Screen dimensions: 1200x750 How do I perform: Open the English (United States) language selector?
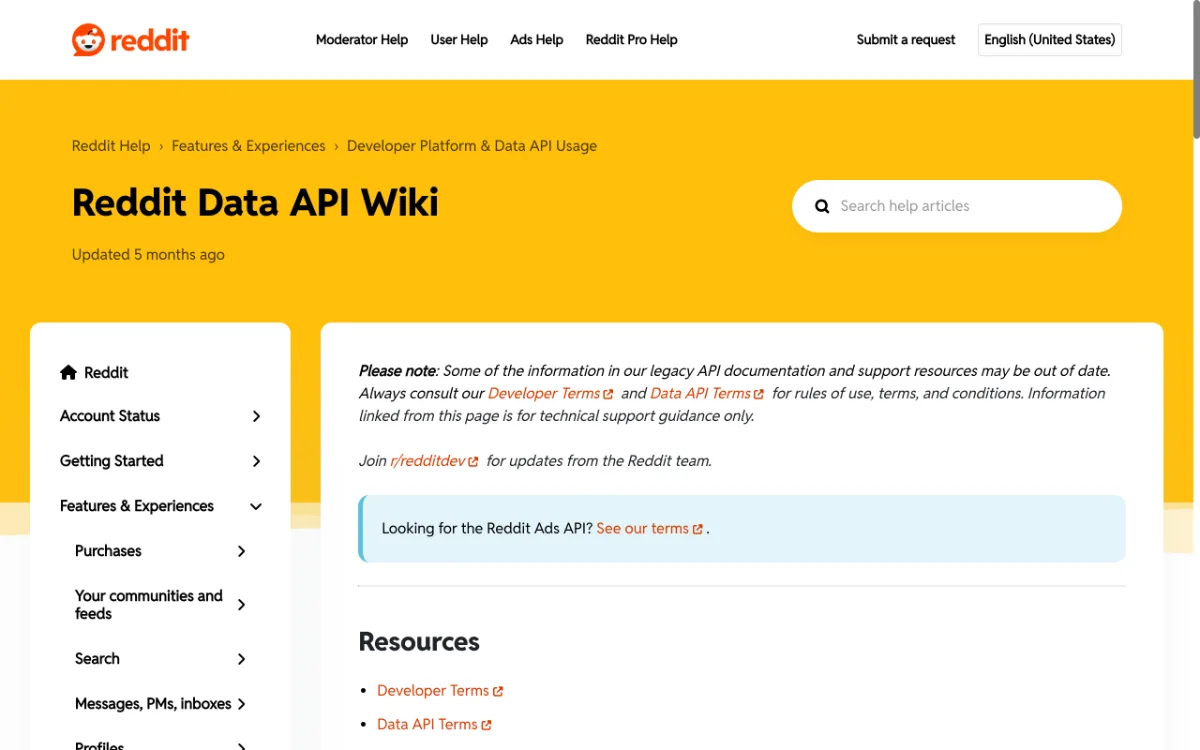(1050, 40)
